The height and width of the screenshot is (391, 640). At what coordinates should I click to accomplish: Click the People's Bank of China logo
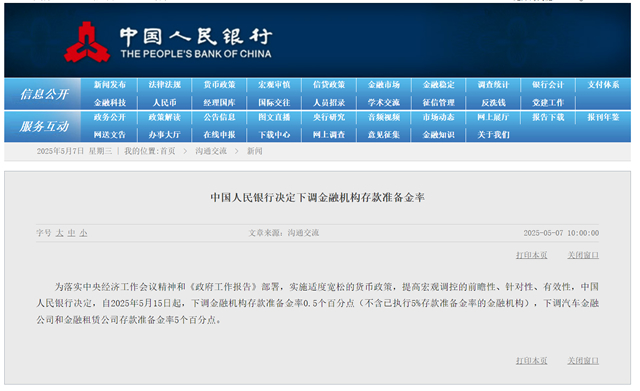click(168, 42)
